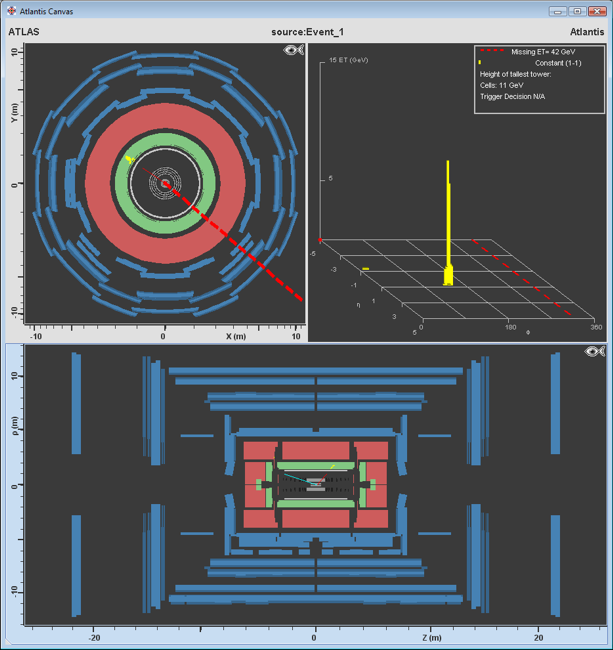Click the ATLAS label at top left
Image resolution: width=613 pixels, height=650 pixels.
click(x=23, y=32)
